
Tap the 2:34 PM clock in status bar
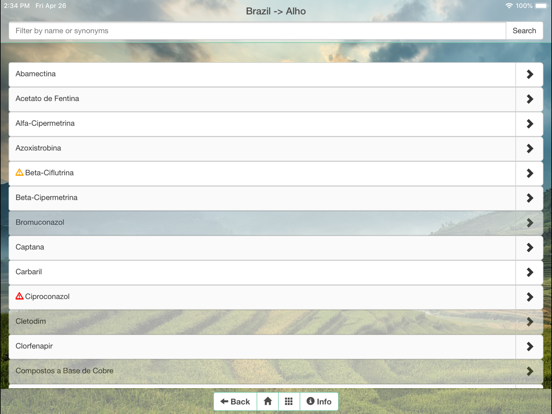click(17, 6)
